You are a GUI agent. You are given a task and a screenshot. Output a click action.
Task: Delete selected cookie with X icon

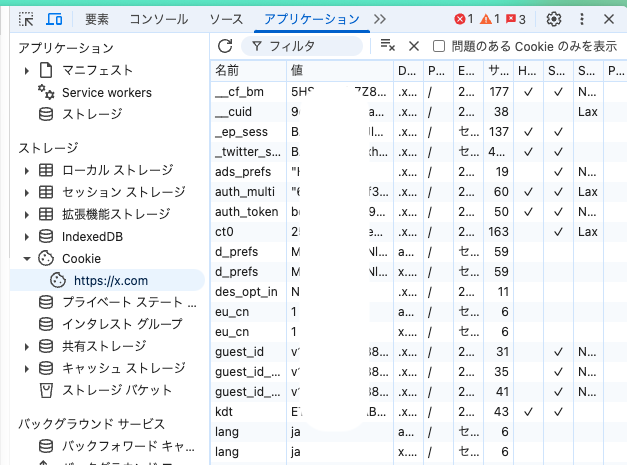pyautogui.click(x=413, y=46)
